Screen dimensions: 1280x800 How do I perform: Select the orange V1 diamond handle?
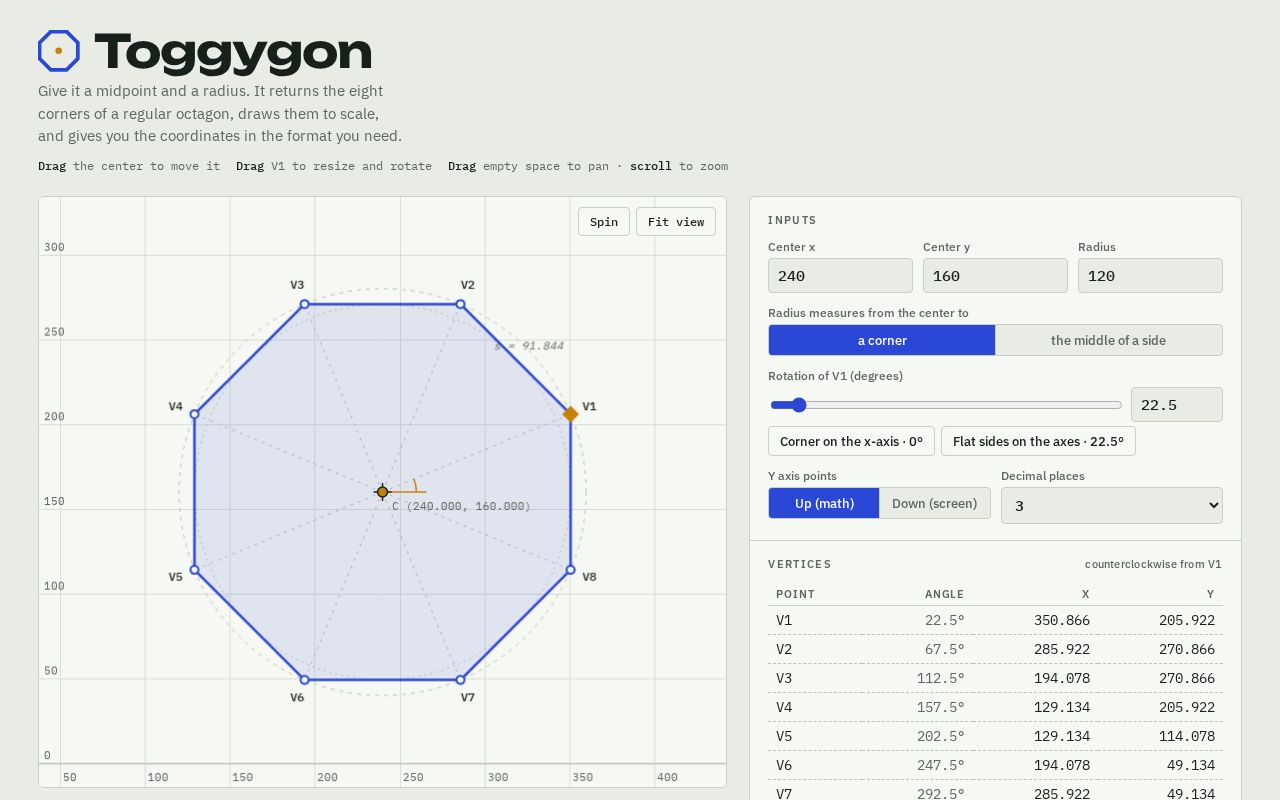tap(571, 414)
